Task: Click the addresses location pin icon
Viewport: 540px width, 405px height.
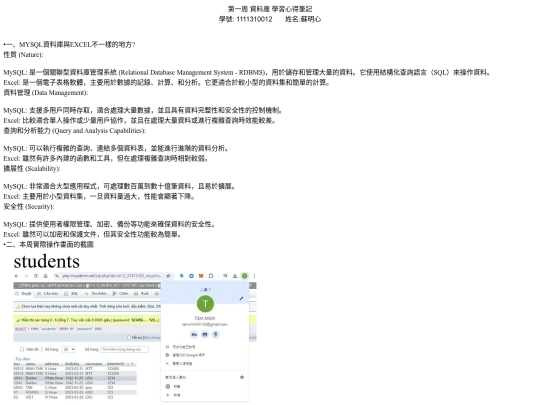Action: (x=216, y=334)
